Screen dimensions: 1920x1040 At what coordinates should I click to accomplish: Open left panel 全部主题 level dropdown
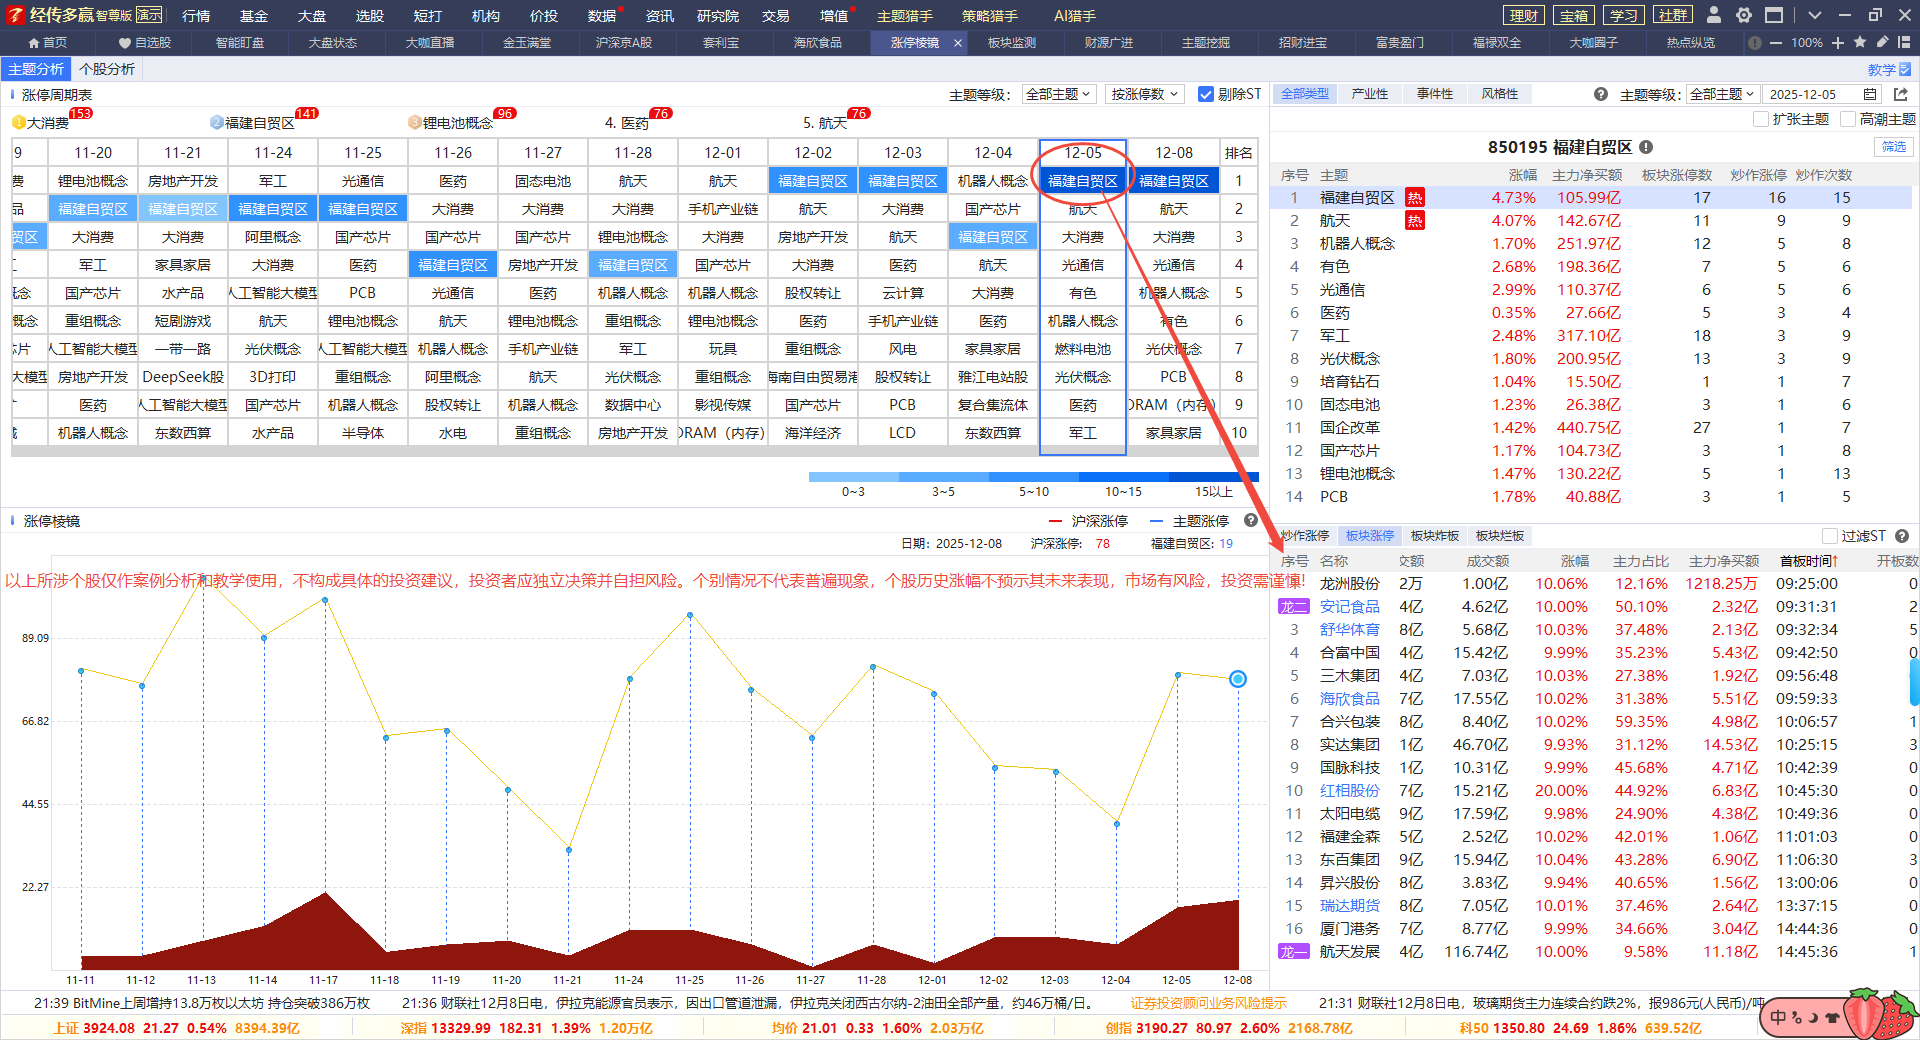[x=1059, y=94]
